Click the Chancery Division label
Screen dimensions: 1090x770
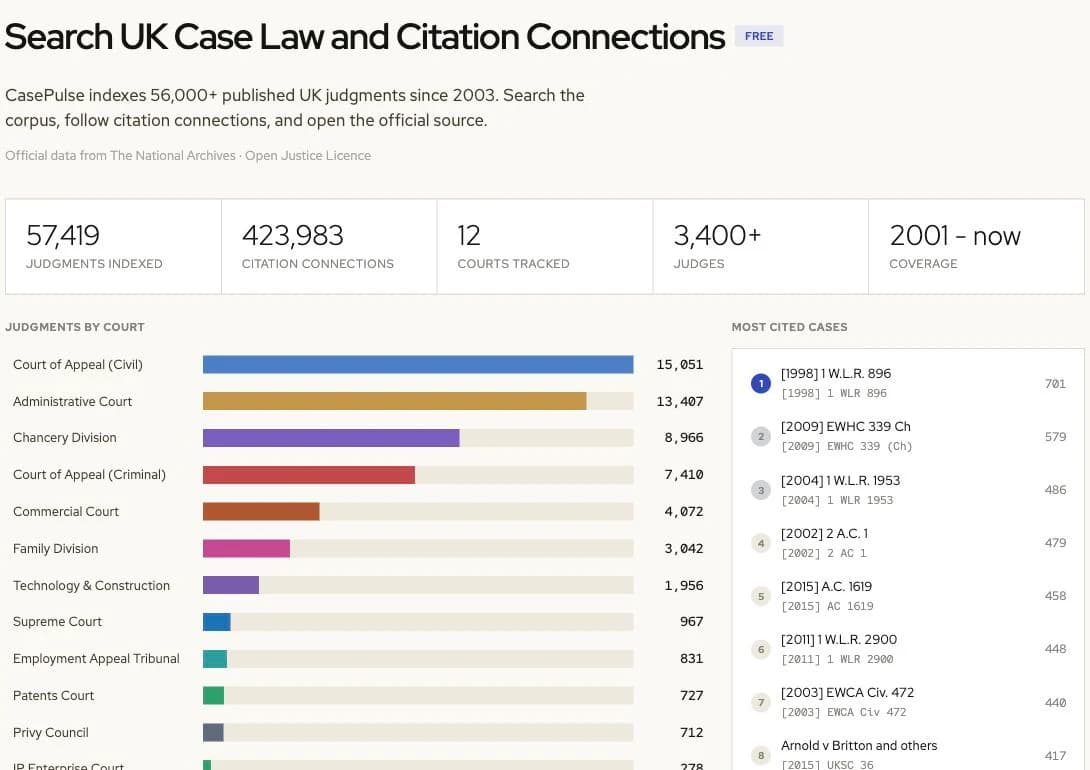pos(65,438)
